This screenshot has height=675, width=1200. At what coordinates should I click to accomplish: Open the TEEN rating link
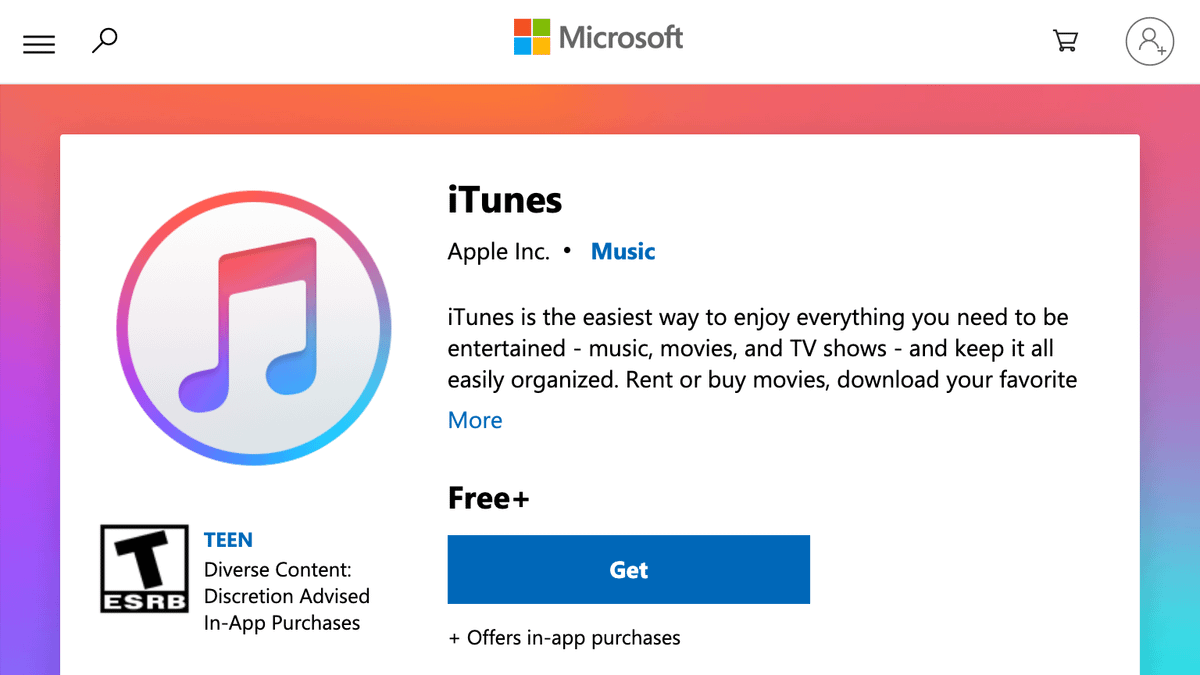[x=228, y=540]
